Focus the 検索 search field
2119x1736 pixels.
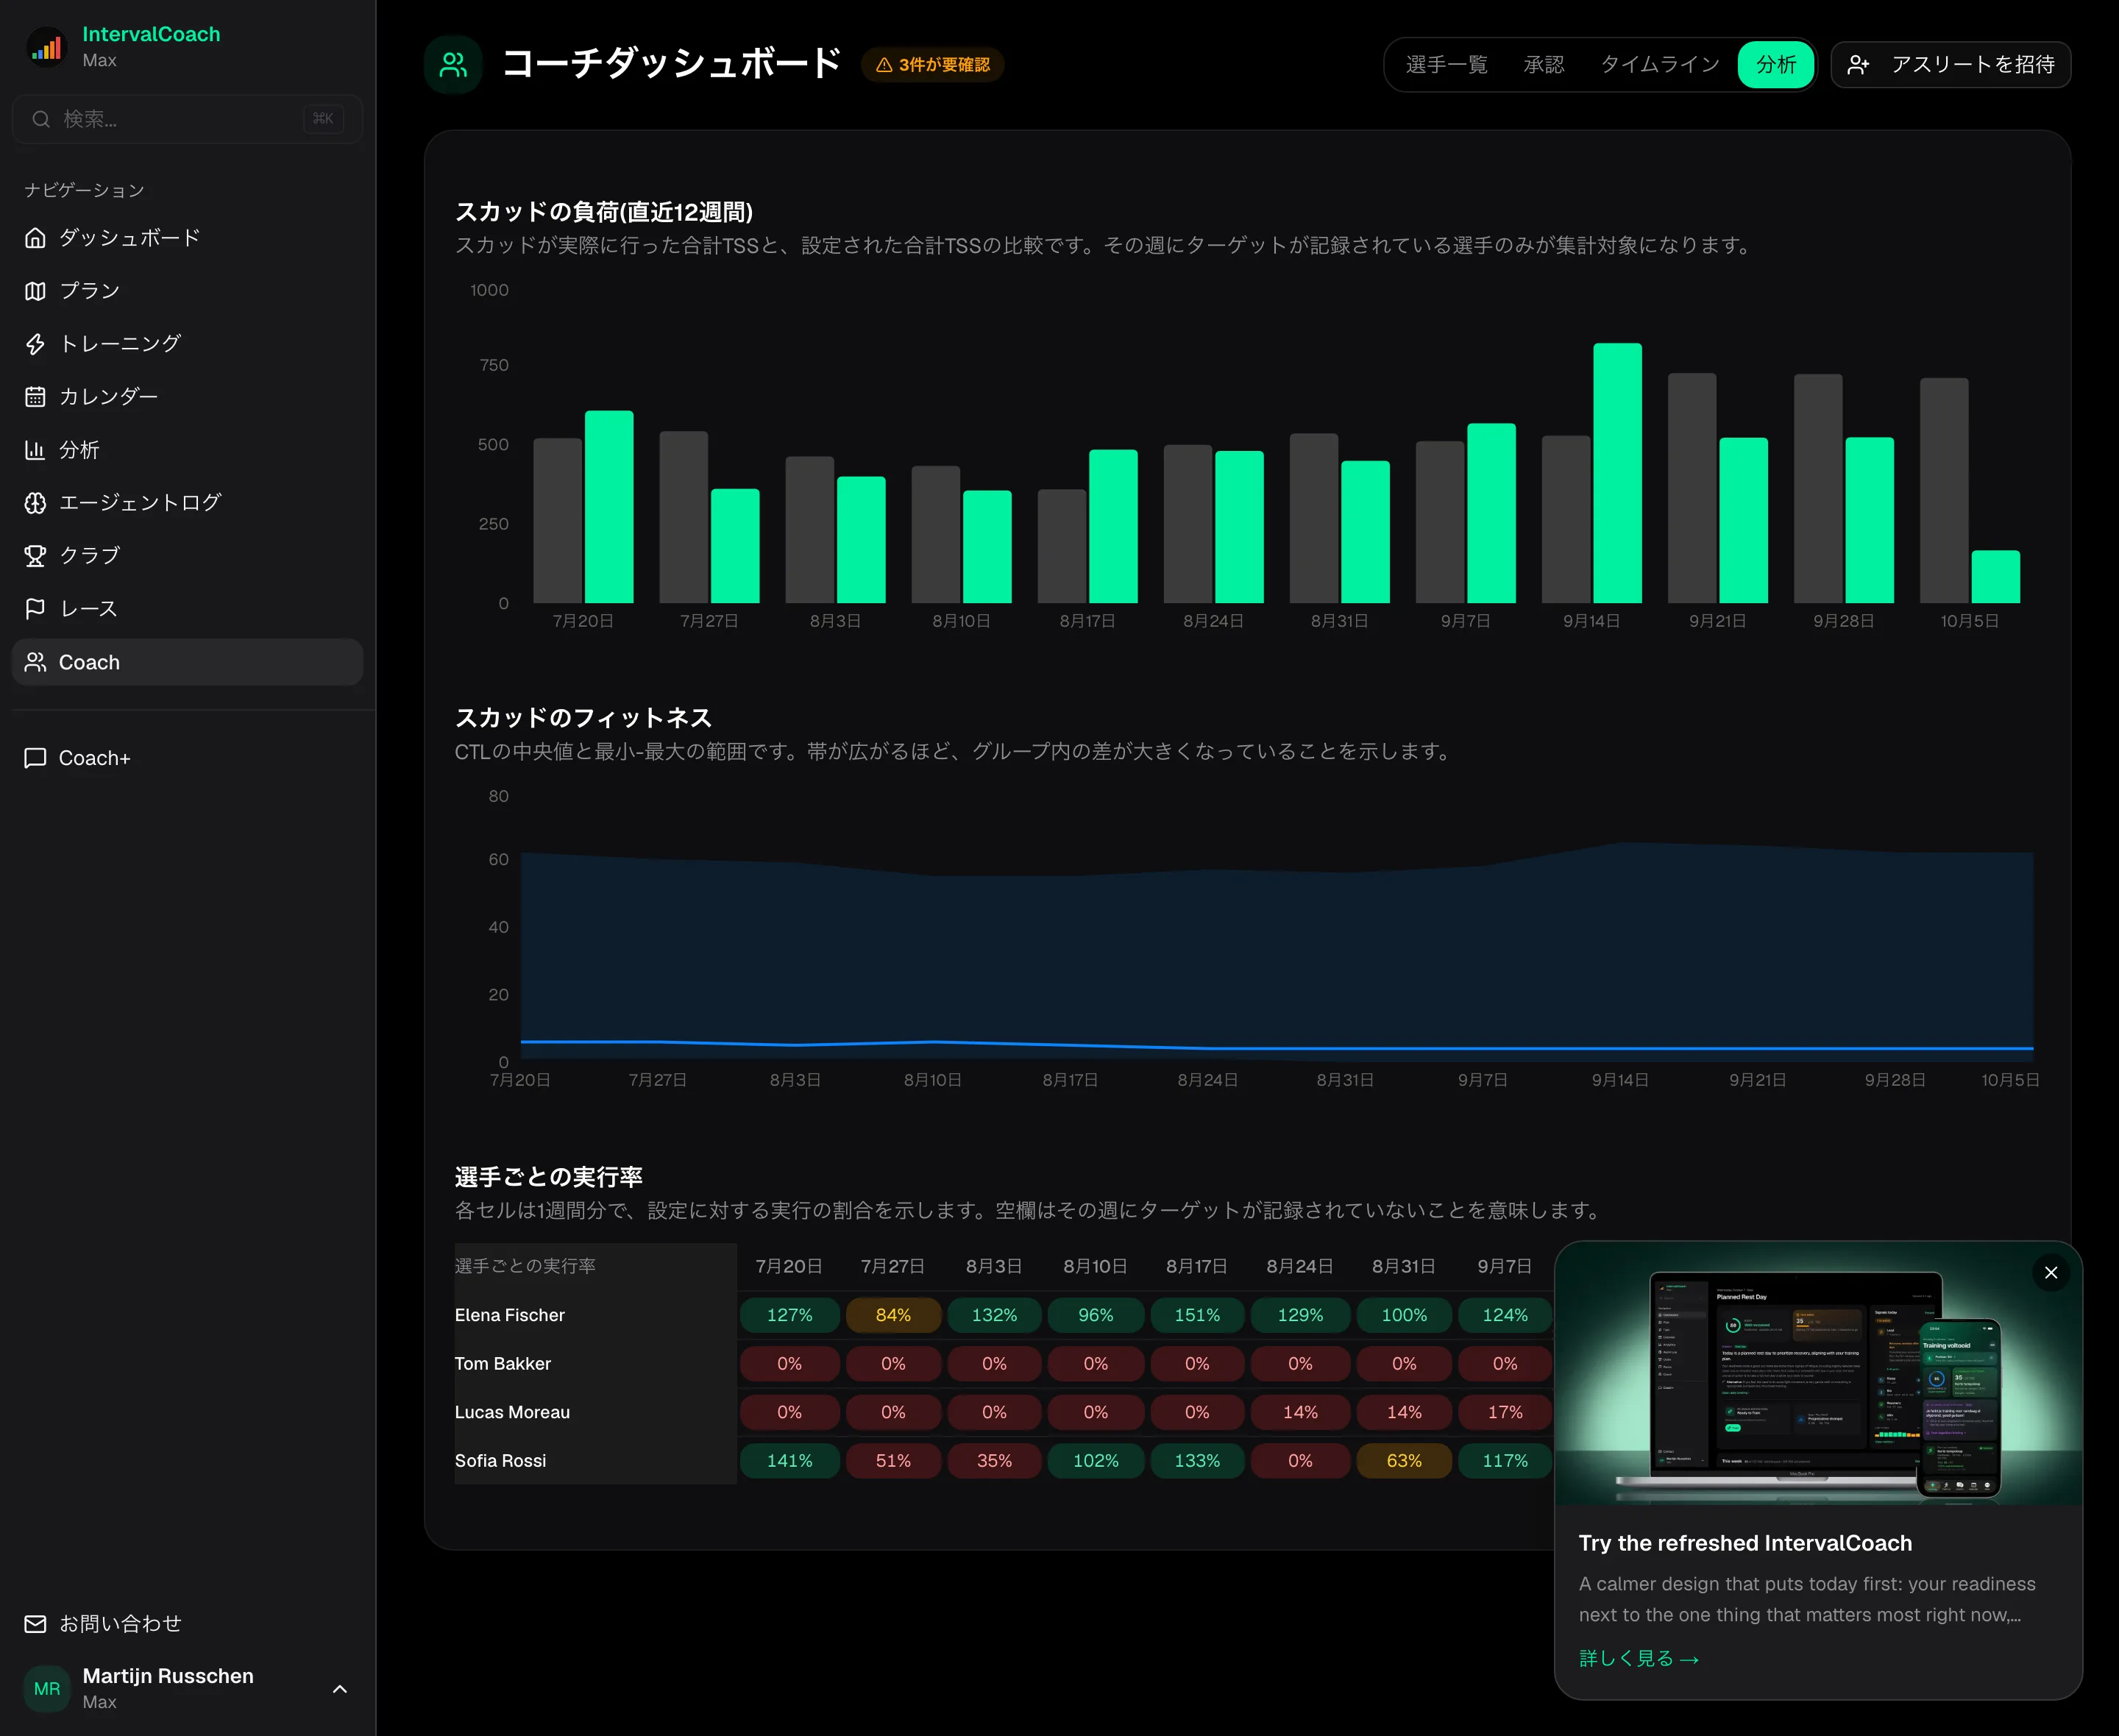pos(187,119)
